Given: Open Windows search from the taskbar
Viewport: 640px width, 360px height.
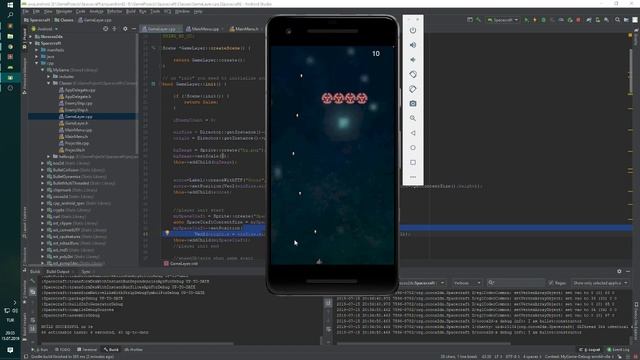Looking at the screenshot, I should [x=10, y=15].
